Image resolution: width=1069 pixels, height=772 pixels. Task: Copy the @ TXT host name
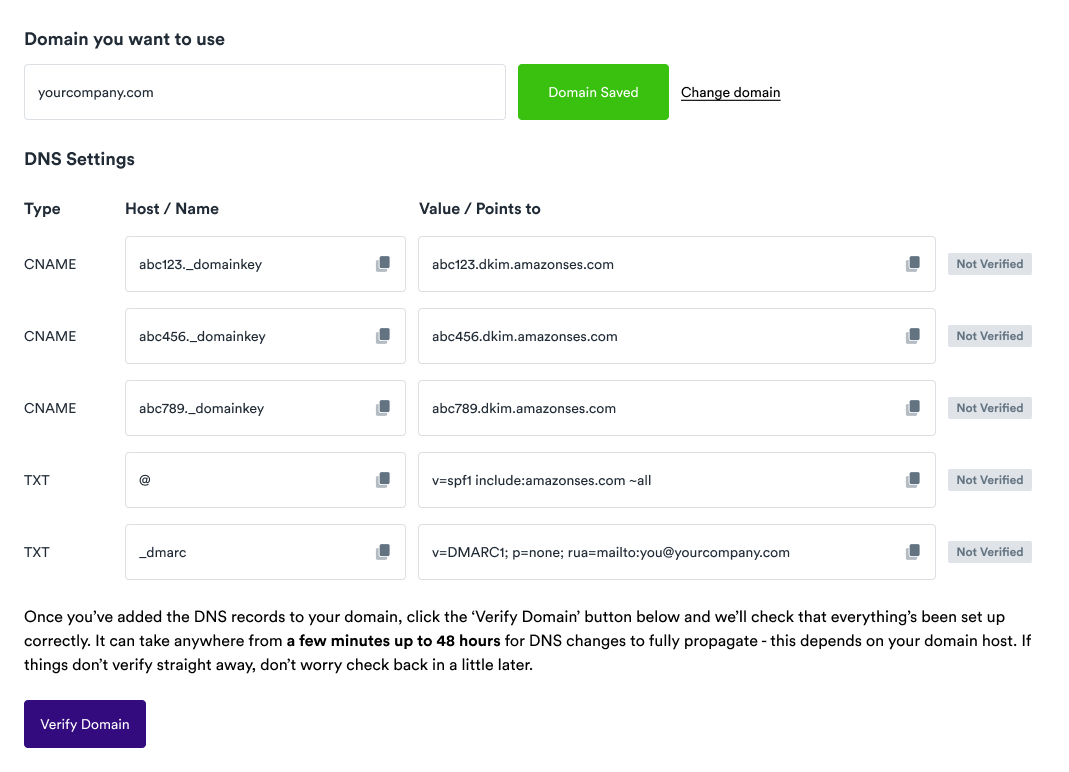pos(382,480)
